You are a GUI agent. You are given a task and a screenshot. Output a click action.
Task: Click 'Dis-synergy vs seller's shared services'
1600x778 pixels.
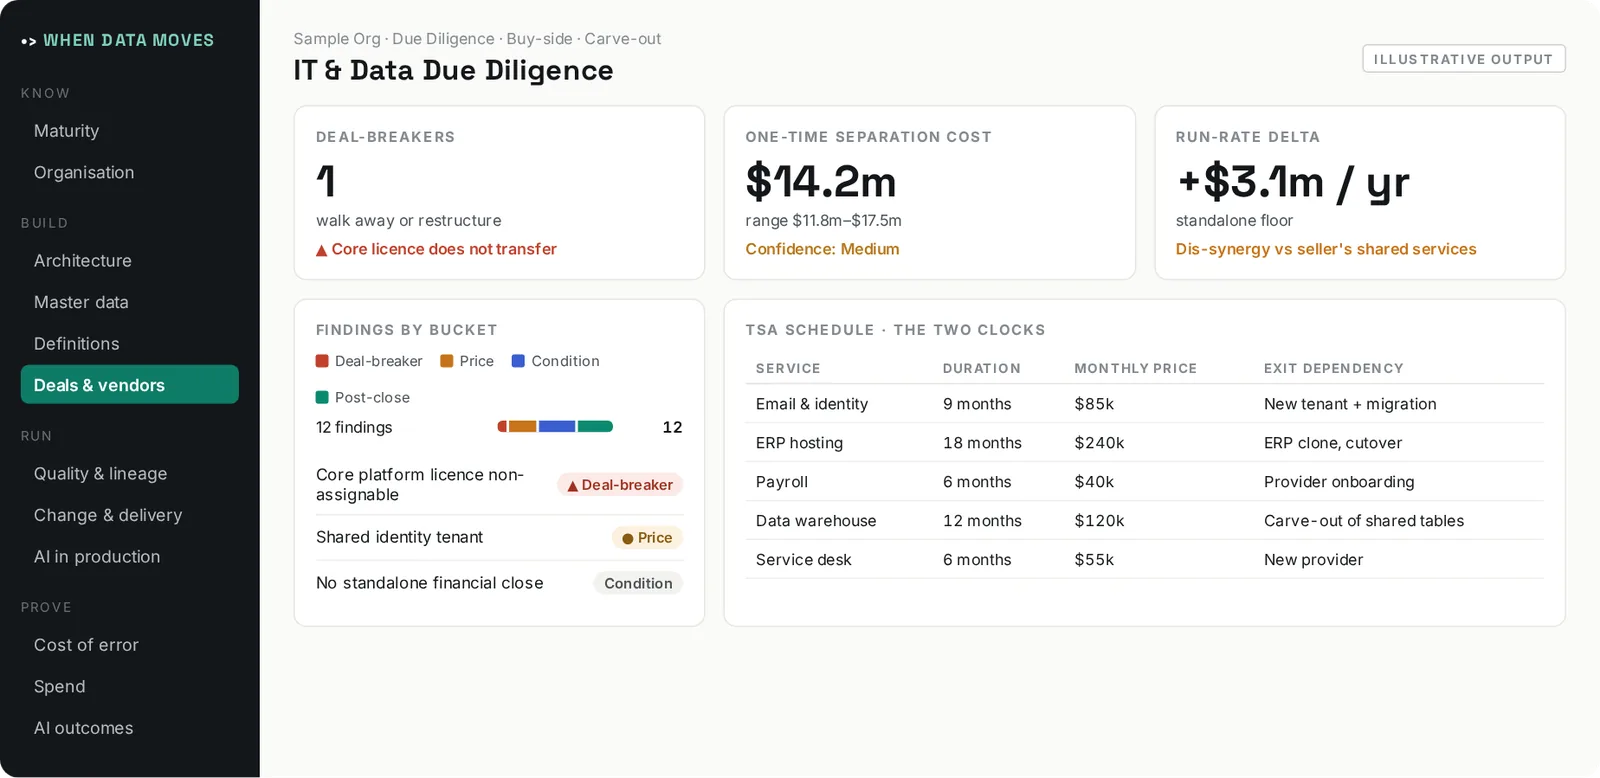[1326, 250]
